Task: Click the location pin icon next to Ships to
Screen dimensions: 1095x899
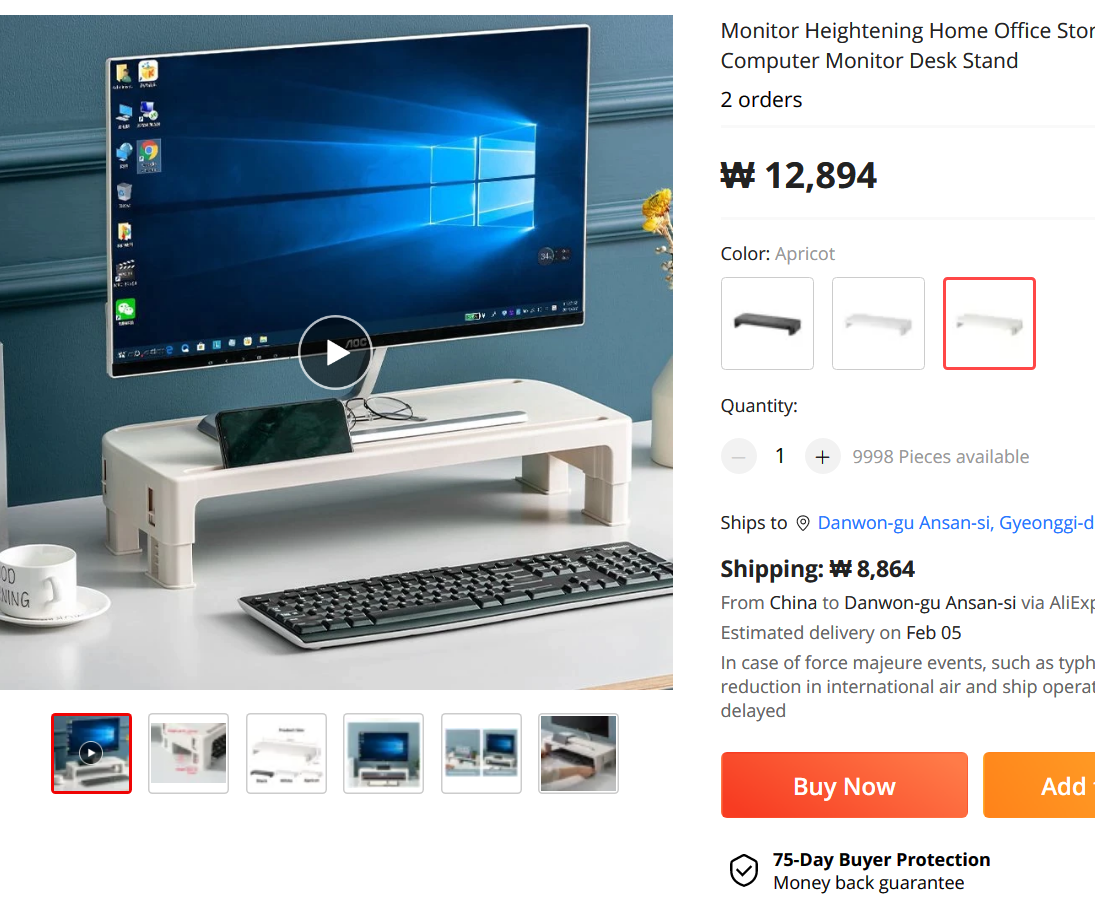Action: click(x=803, y=523)
